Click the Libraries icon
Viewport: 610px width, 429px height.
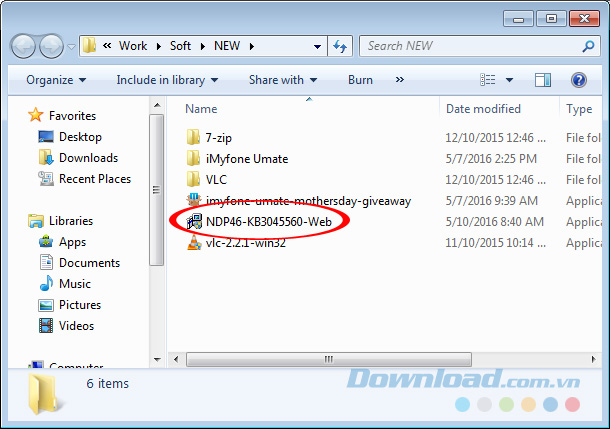click(36, 221)
